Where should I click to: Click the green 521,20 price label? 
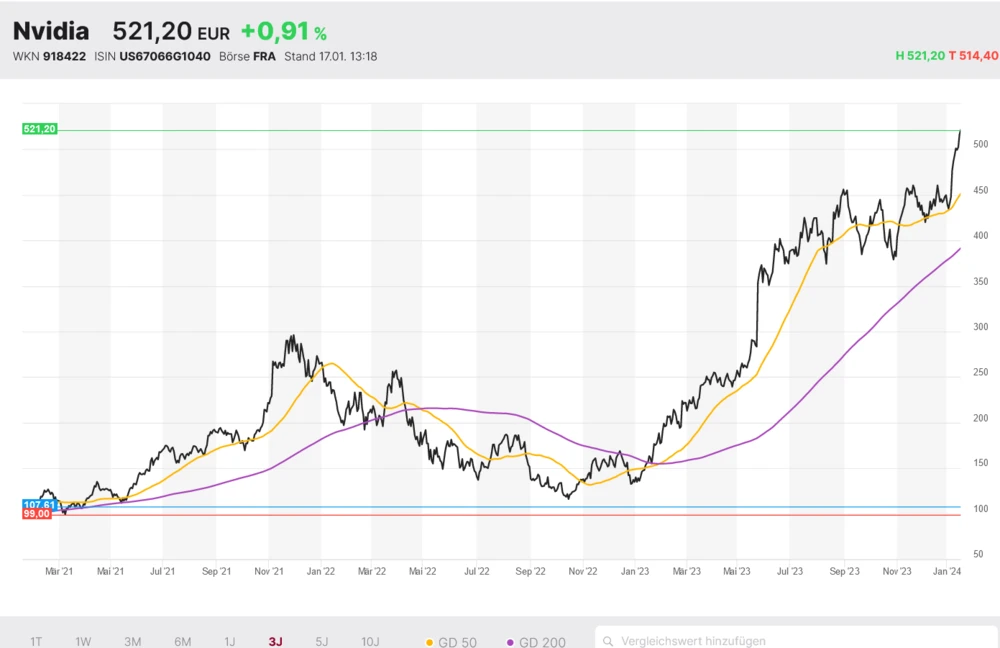point(39,129)
